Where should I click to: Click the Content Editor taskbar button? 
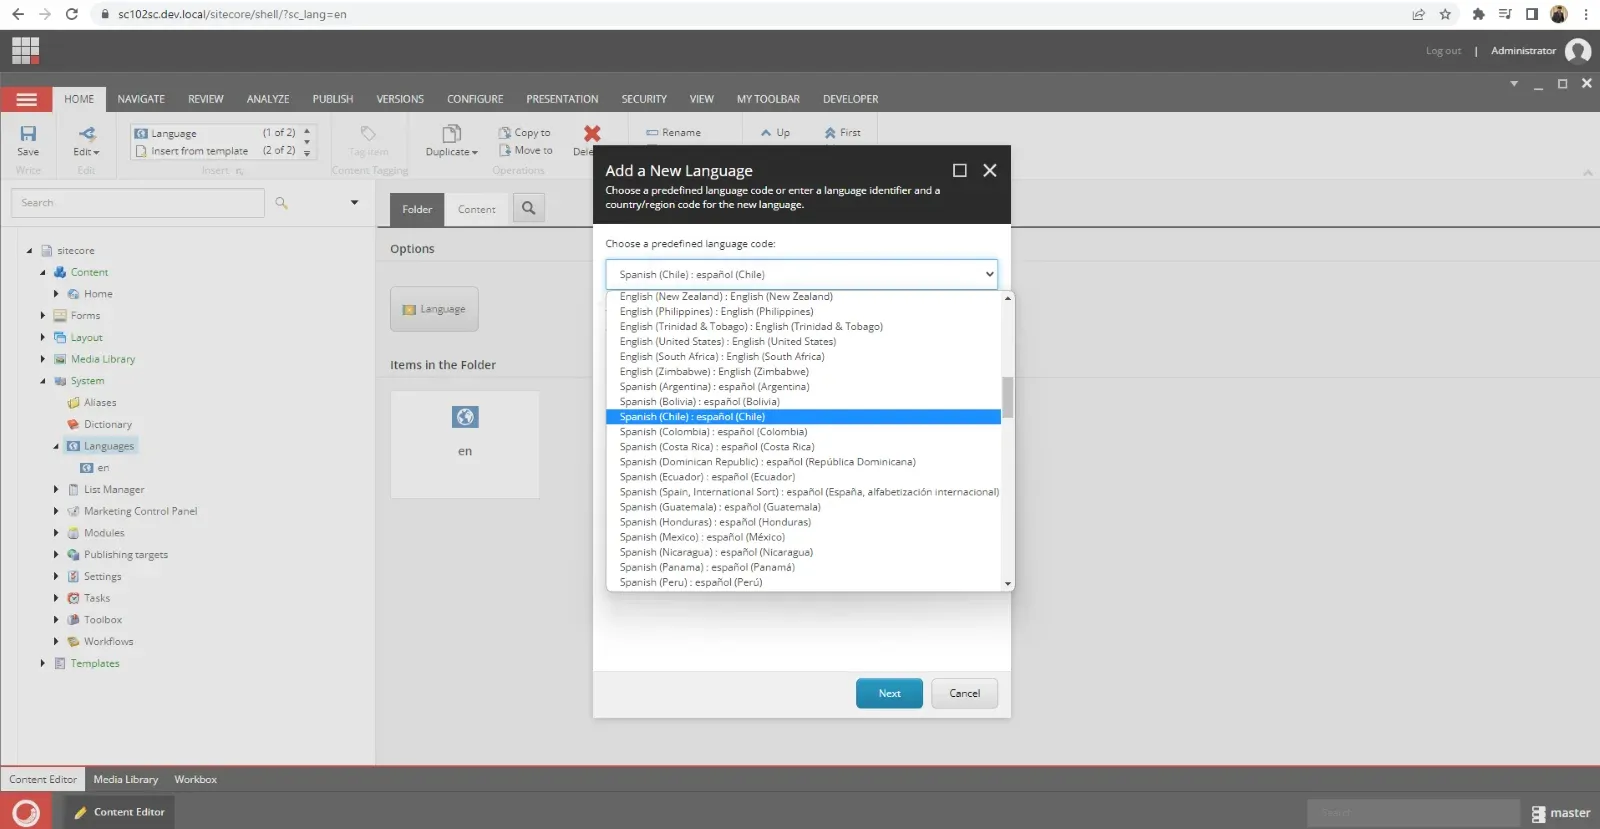[x=119, y=812]
